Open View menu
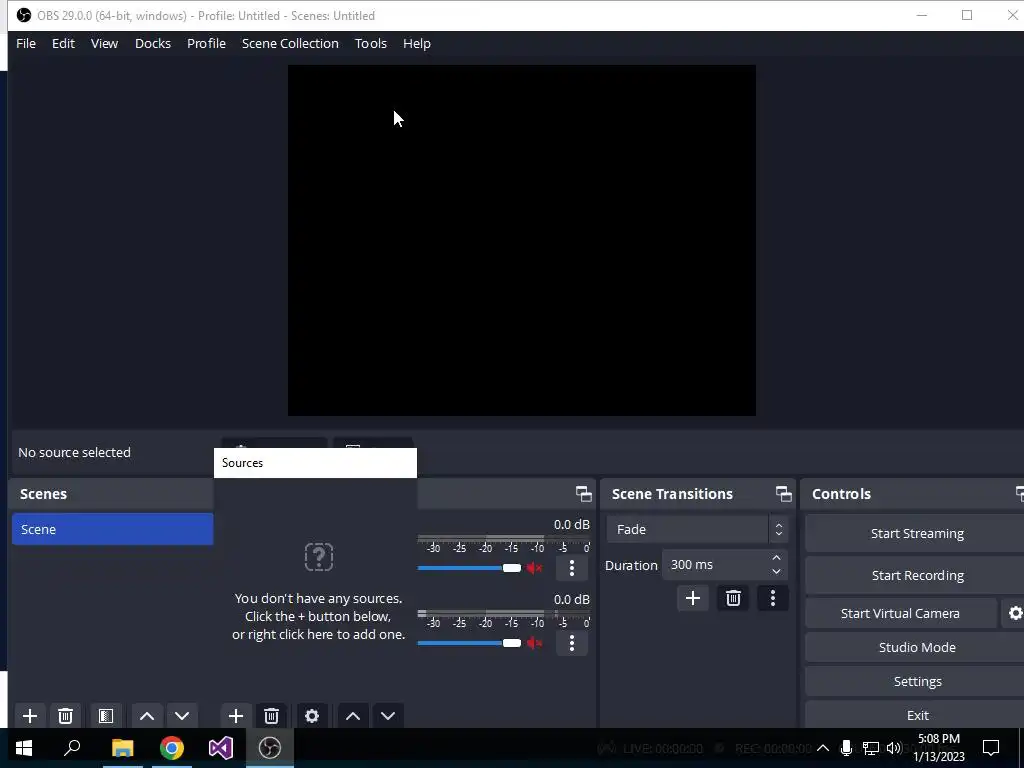The image size is (1024, 768). point(104,43)
